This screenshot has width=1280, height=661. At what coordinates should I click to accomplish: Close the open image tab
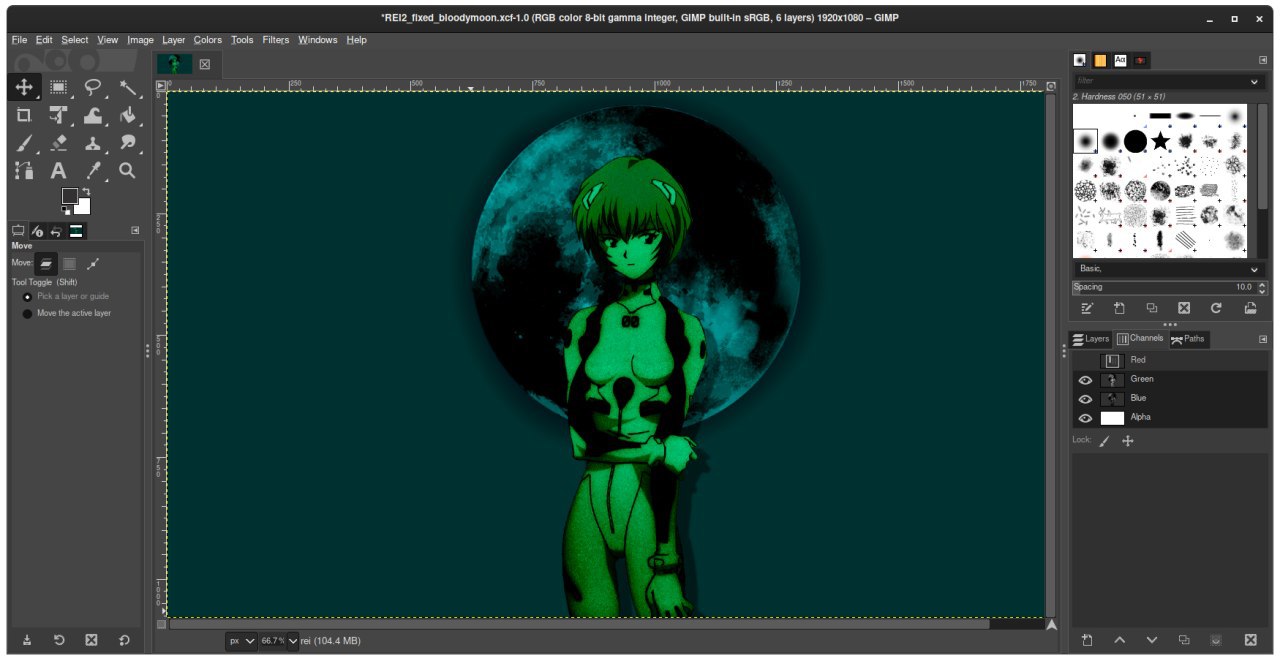coord(205,64)
